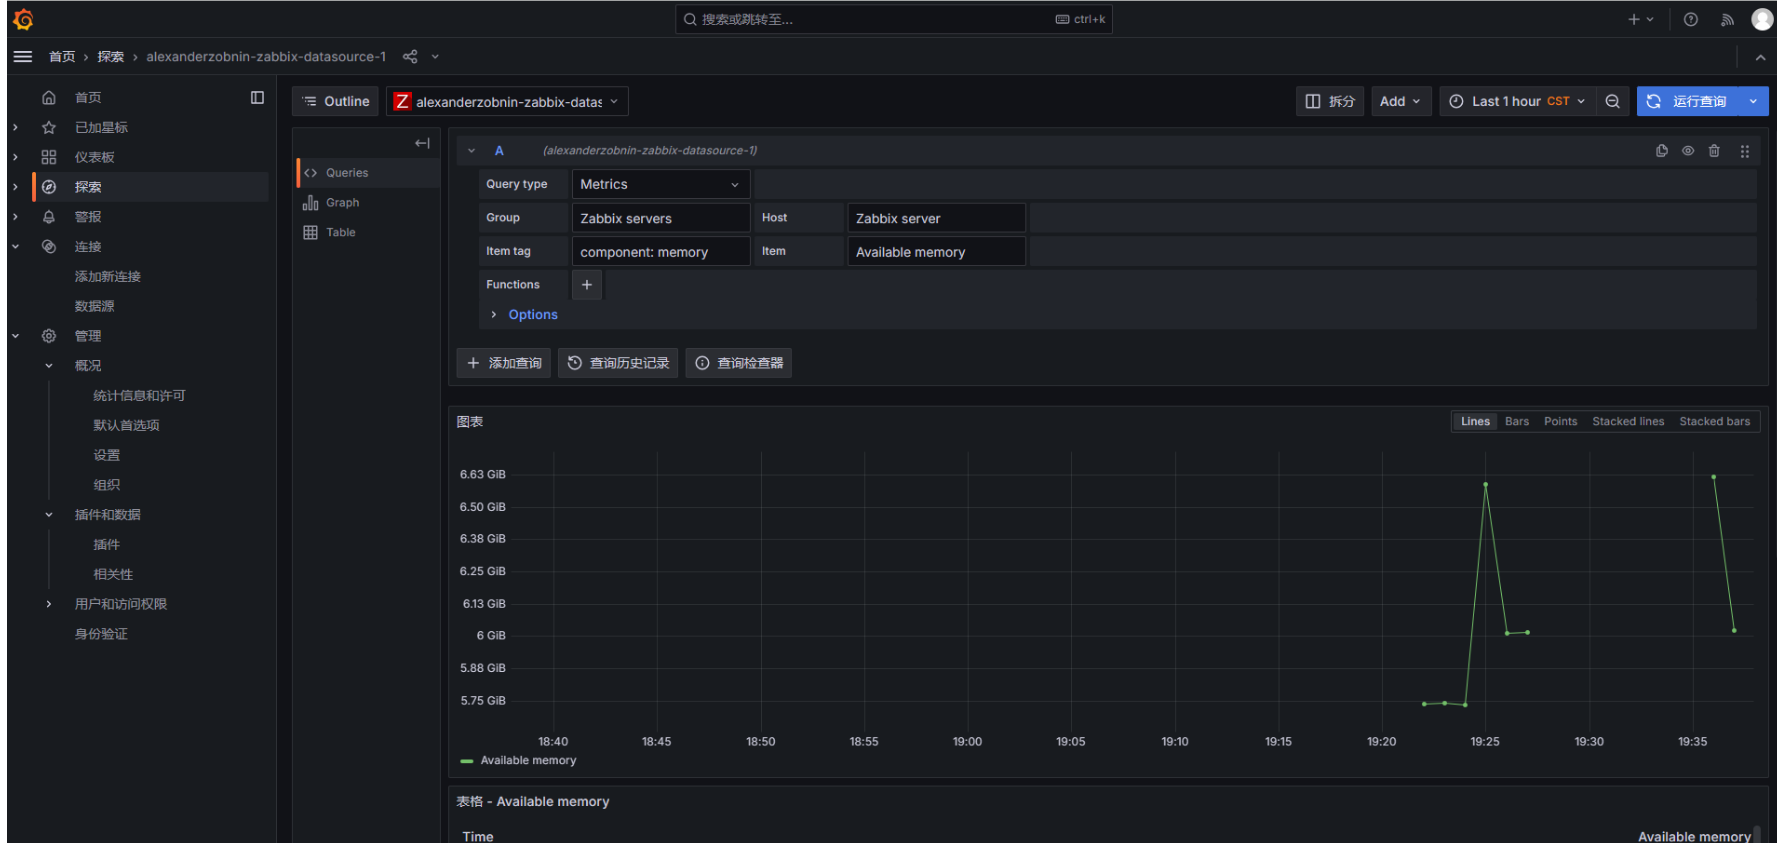Collapse query A row chevron
The height and width of the screenshot is (843, 1777).
[471, 151]
